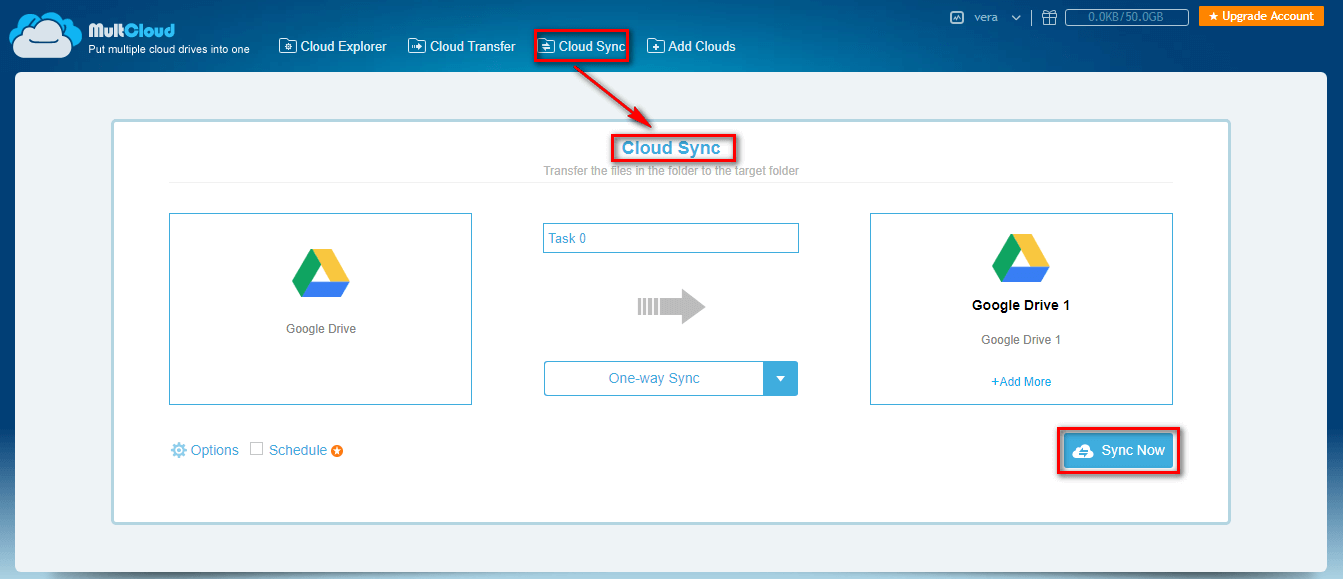Open Cloud Transfer from top navigation
This screenshot has height=579, width=1343.
[462, 46]
